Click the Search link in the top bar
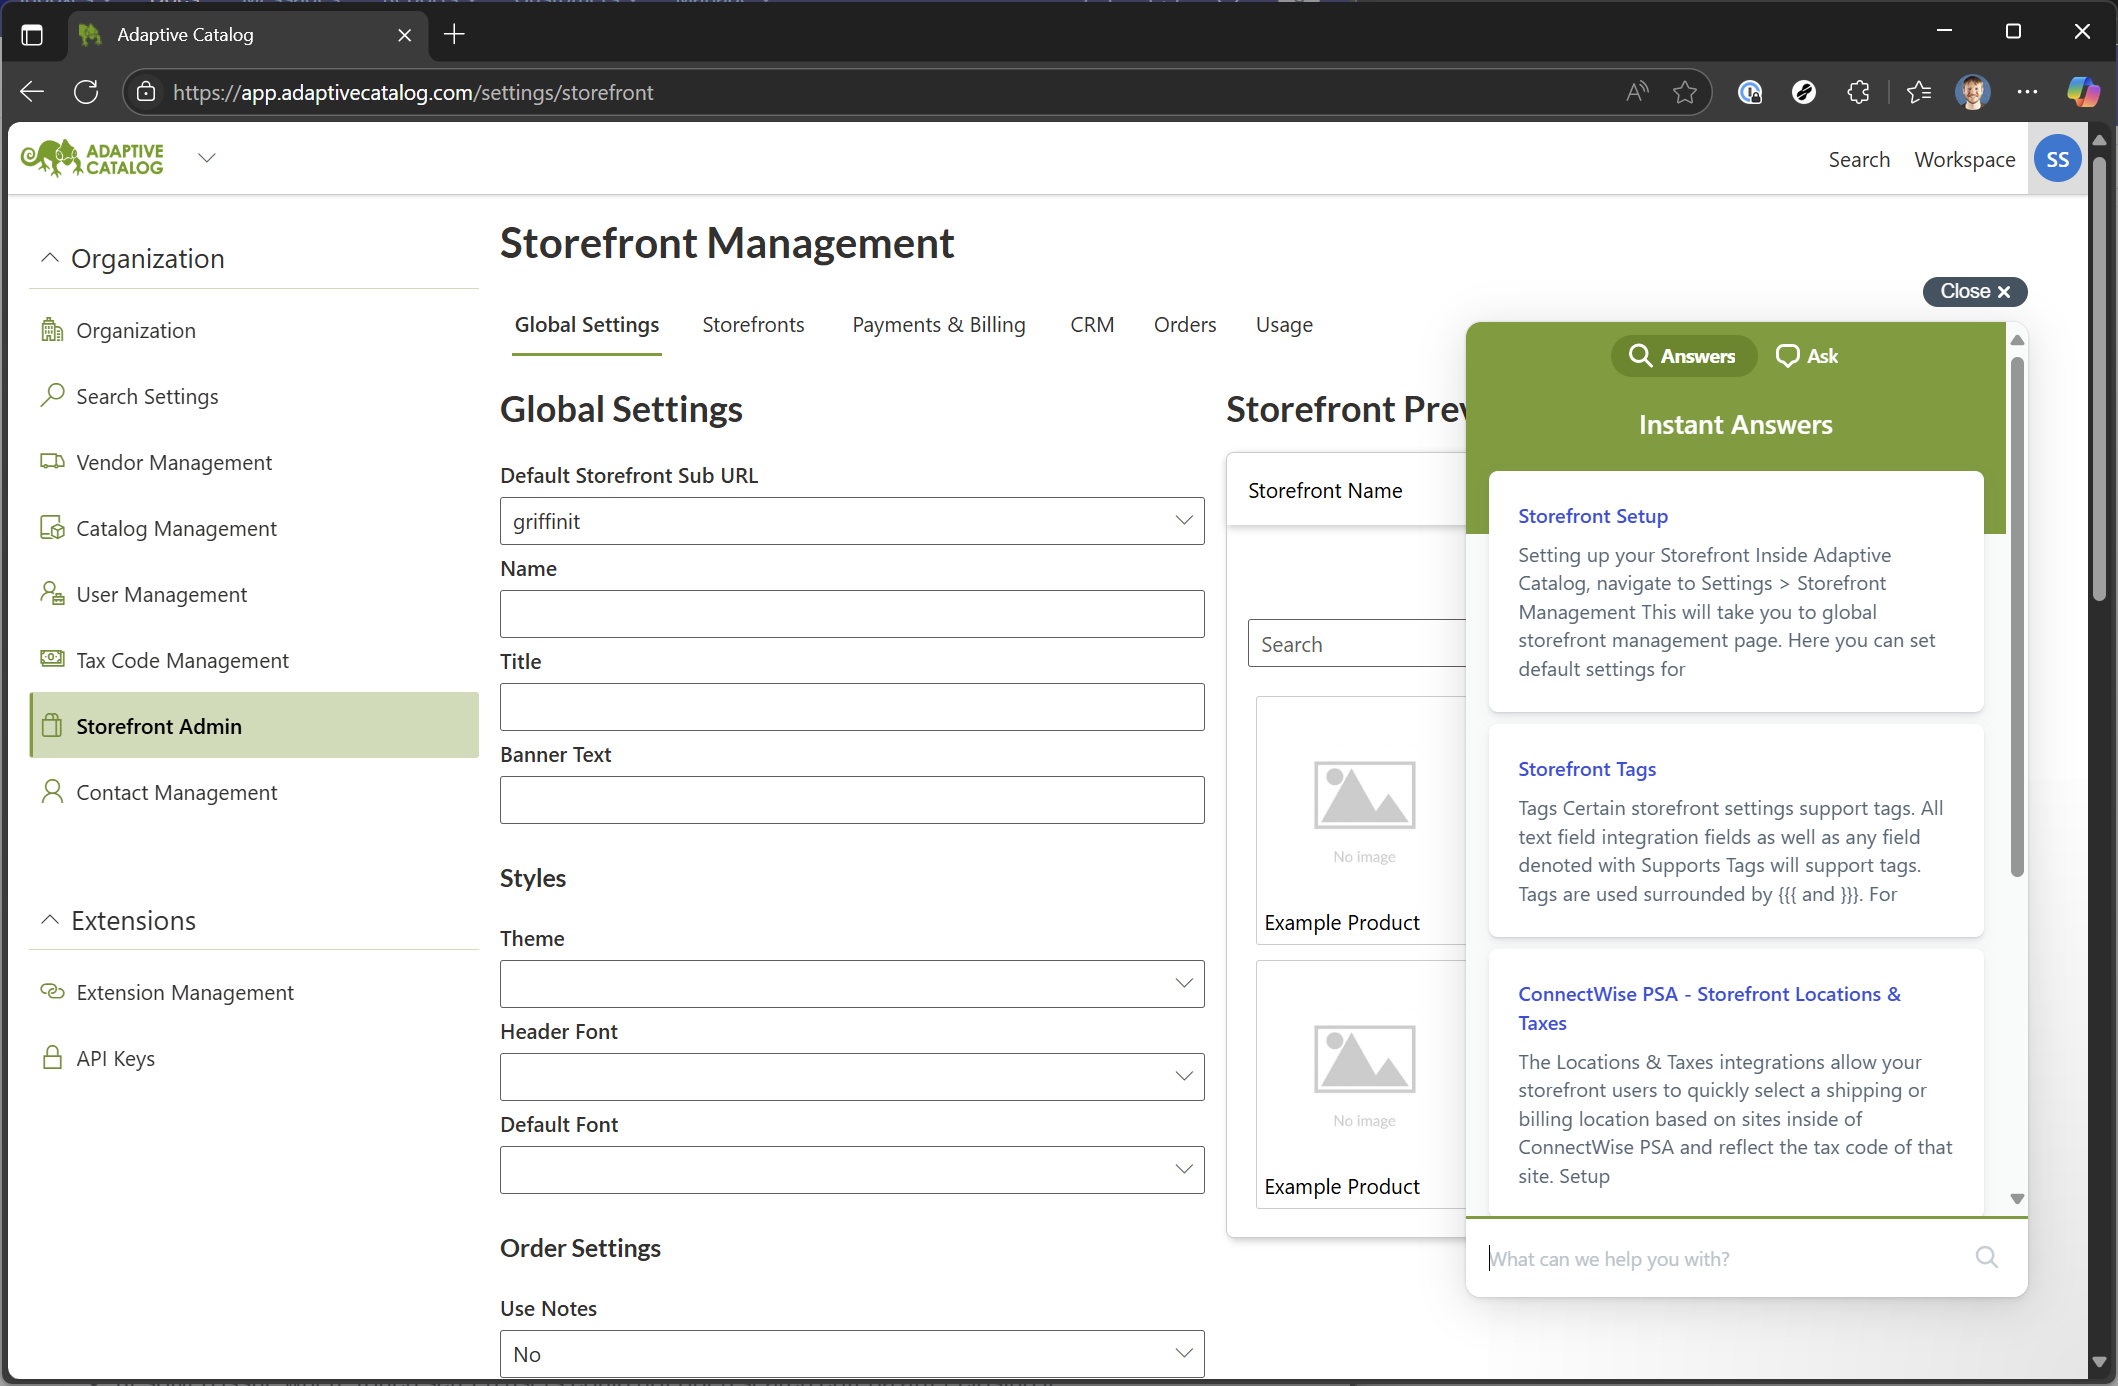Viewport: 2118px width, 1386px height. point(1859,159)
